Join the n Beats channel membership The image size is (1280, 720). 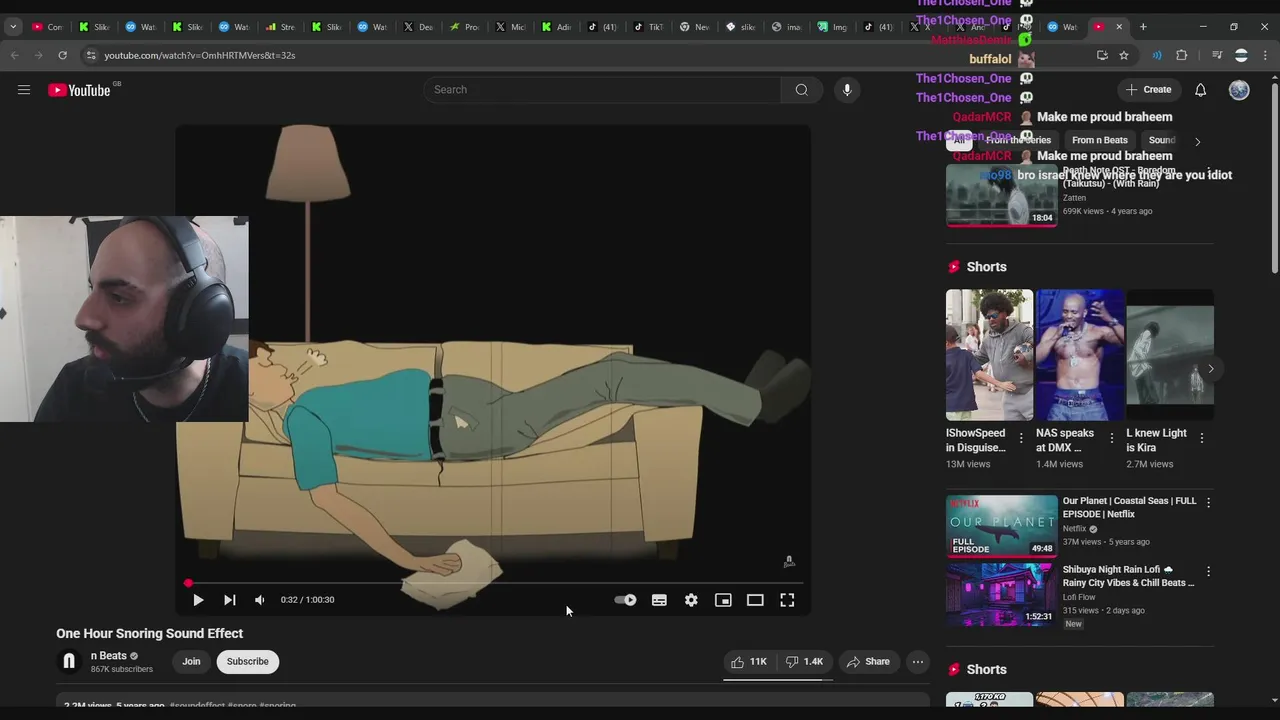pyautogui.click(x=191, y=662)
